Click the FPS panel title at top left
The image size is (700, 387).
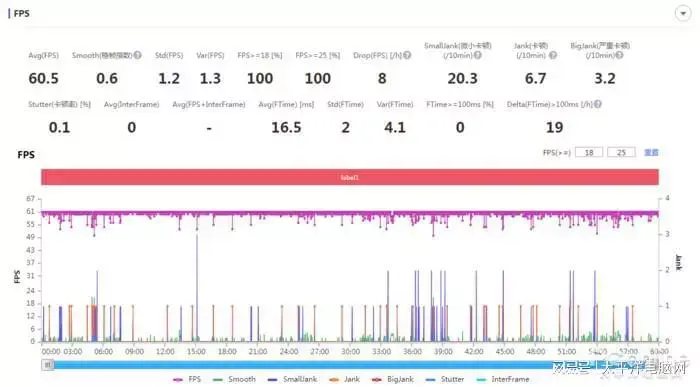pyautogui.click(x=21, y=13)
